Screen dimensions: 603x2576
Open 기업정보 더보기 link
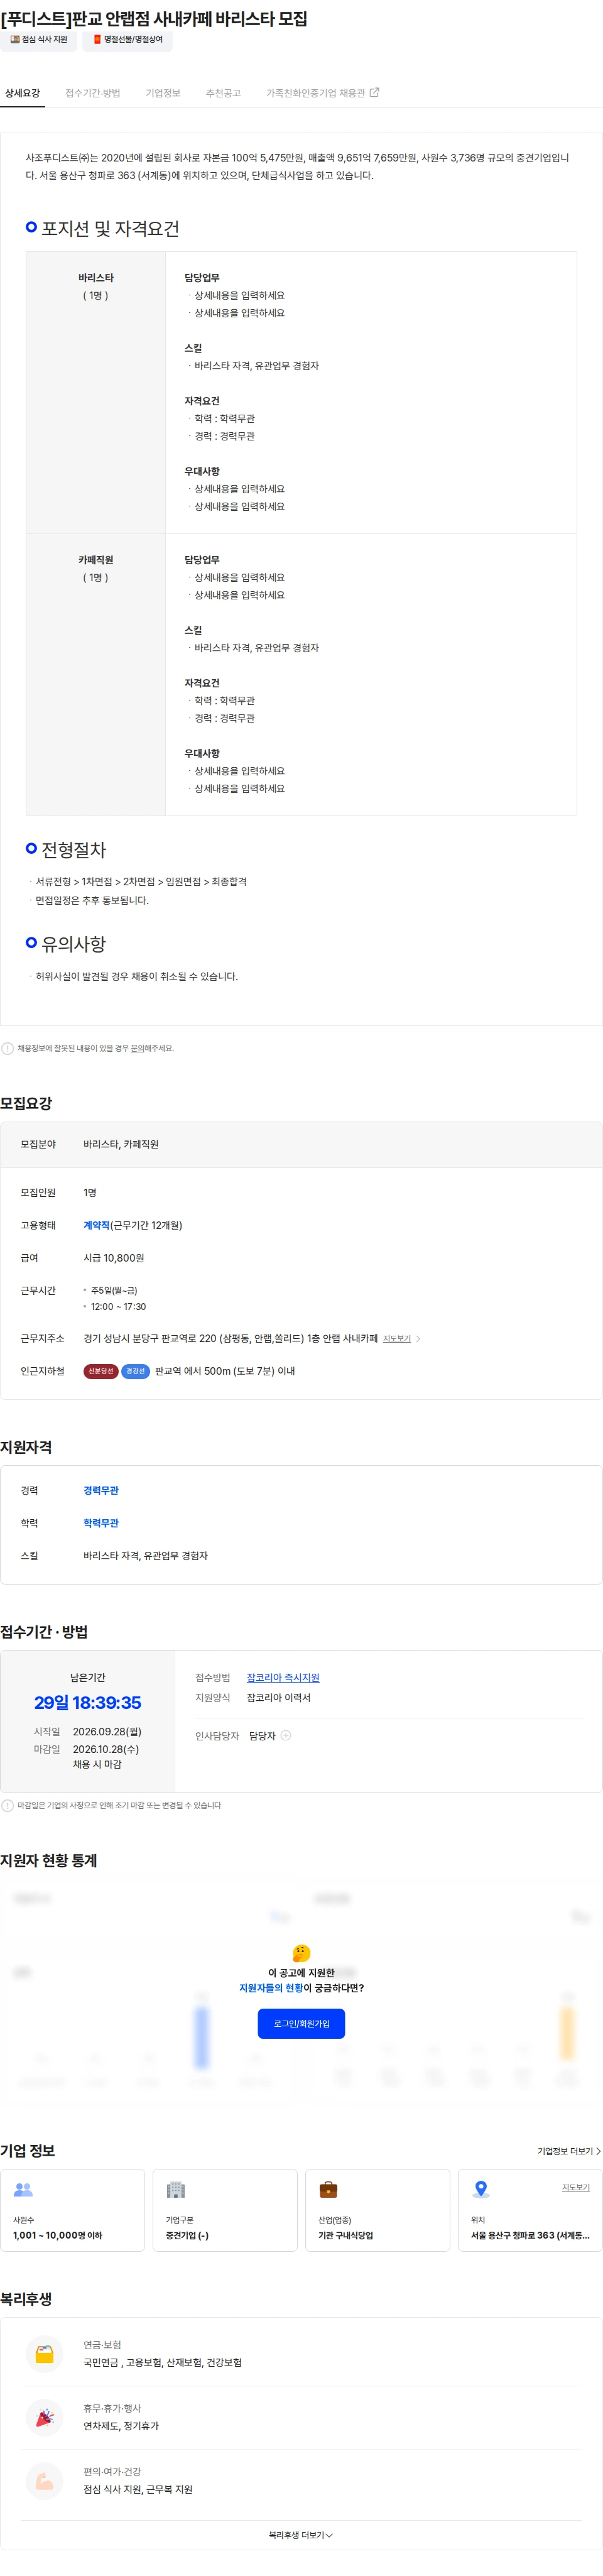tap(568, 2151)
